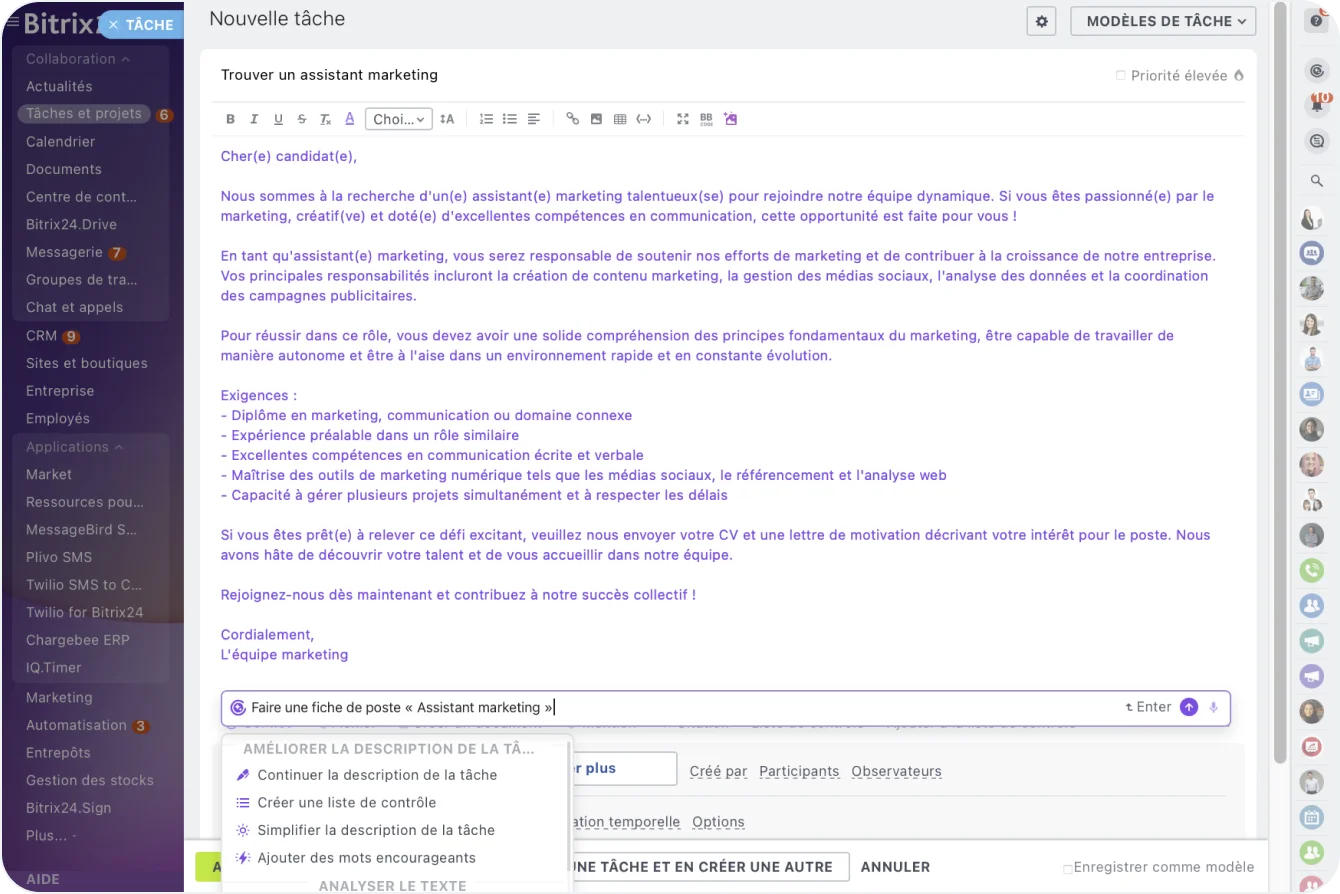The image size is (1340, 894).
Task: Open notifications via the bell icon
Action: [1318, 103]
